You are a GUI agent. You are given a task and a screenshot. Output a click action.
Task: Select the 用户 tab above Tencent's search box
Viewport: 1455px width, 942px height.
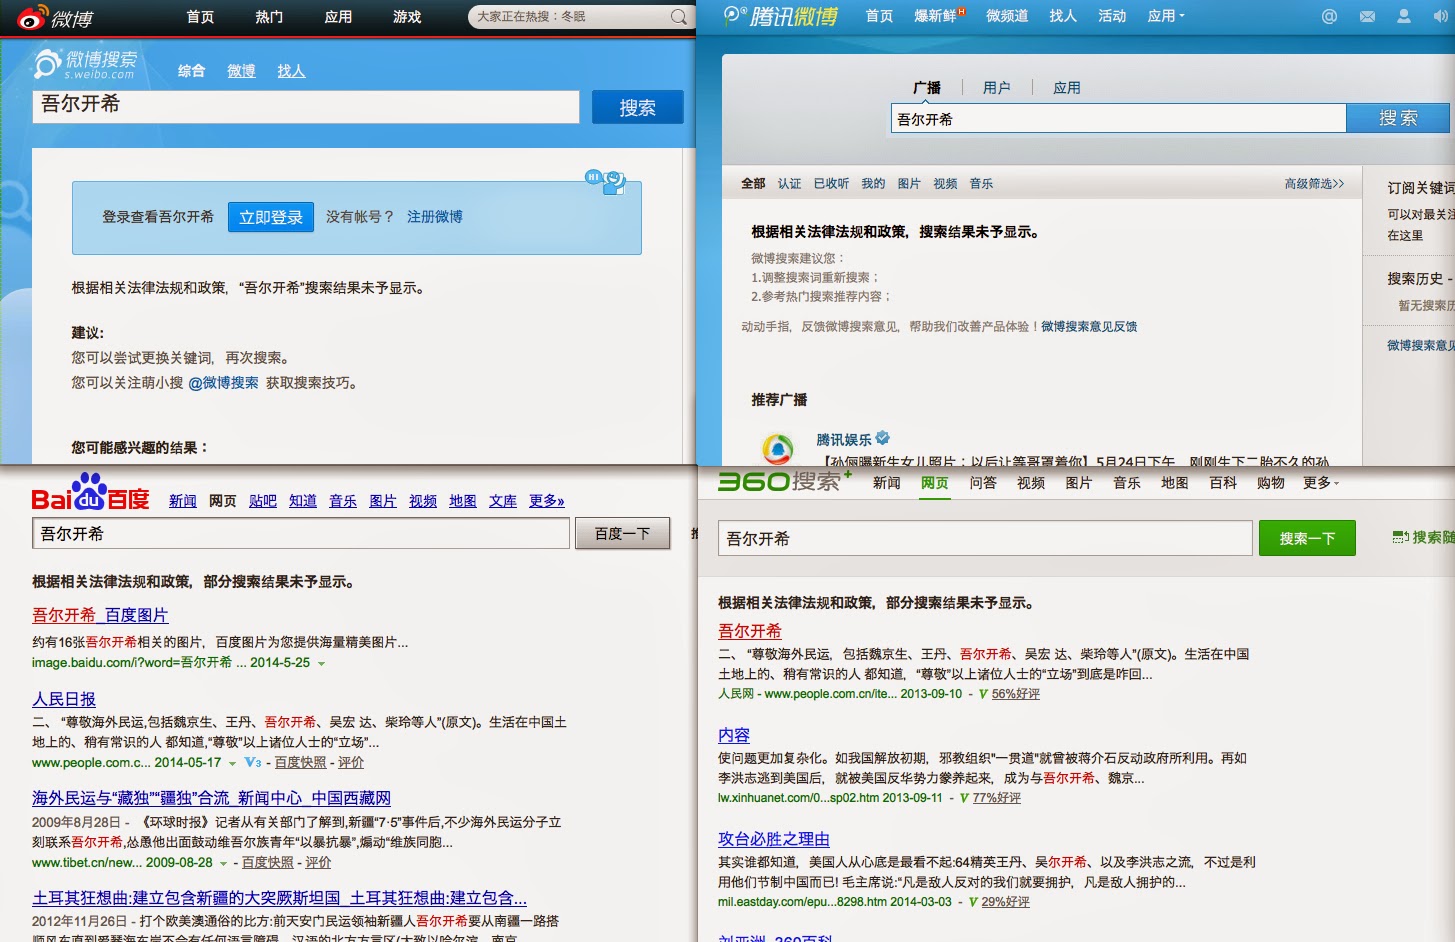coord(996,88)
